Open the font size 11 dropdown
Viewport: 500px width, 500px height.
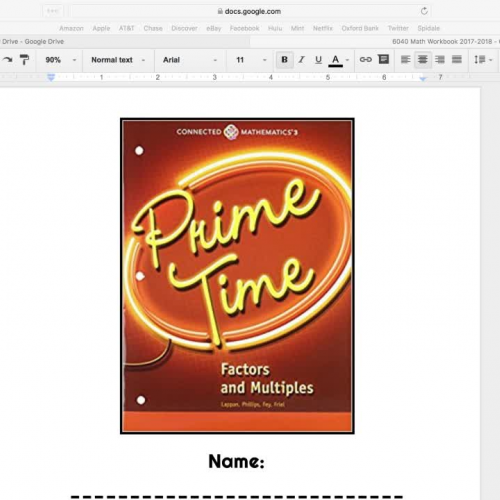(252, 60)
